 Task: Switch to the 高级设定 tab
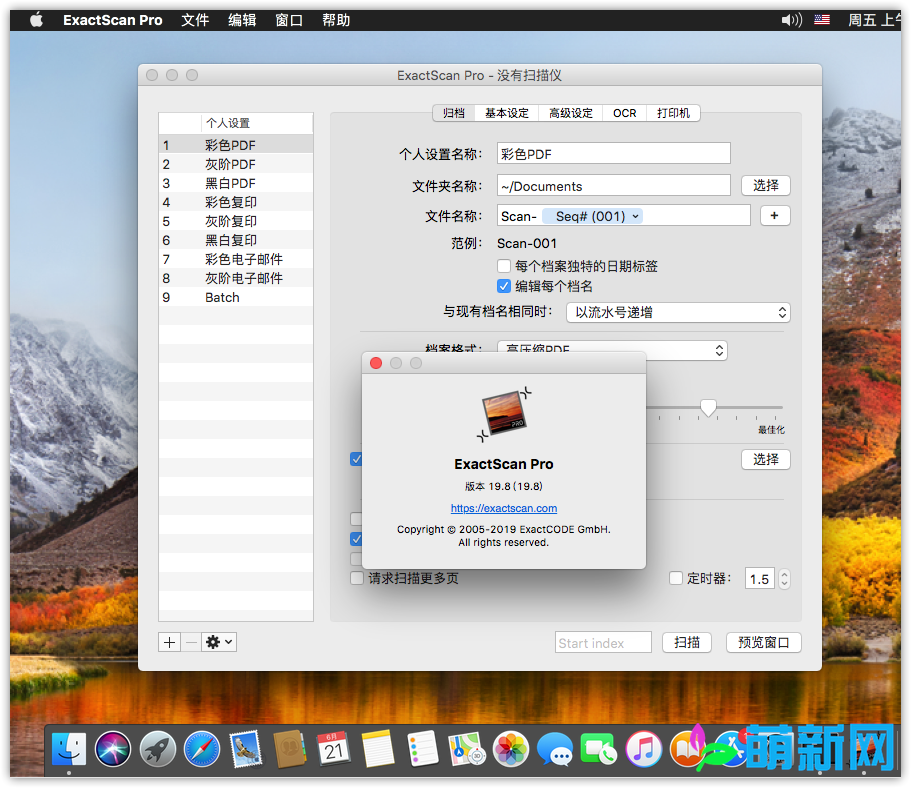pyautogui.click(x=571, y=113)
